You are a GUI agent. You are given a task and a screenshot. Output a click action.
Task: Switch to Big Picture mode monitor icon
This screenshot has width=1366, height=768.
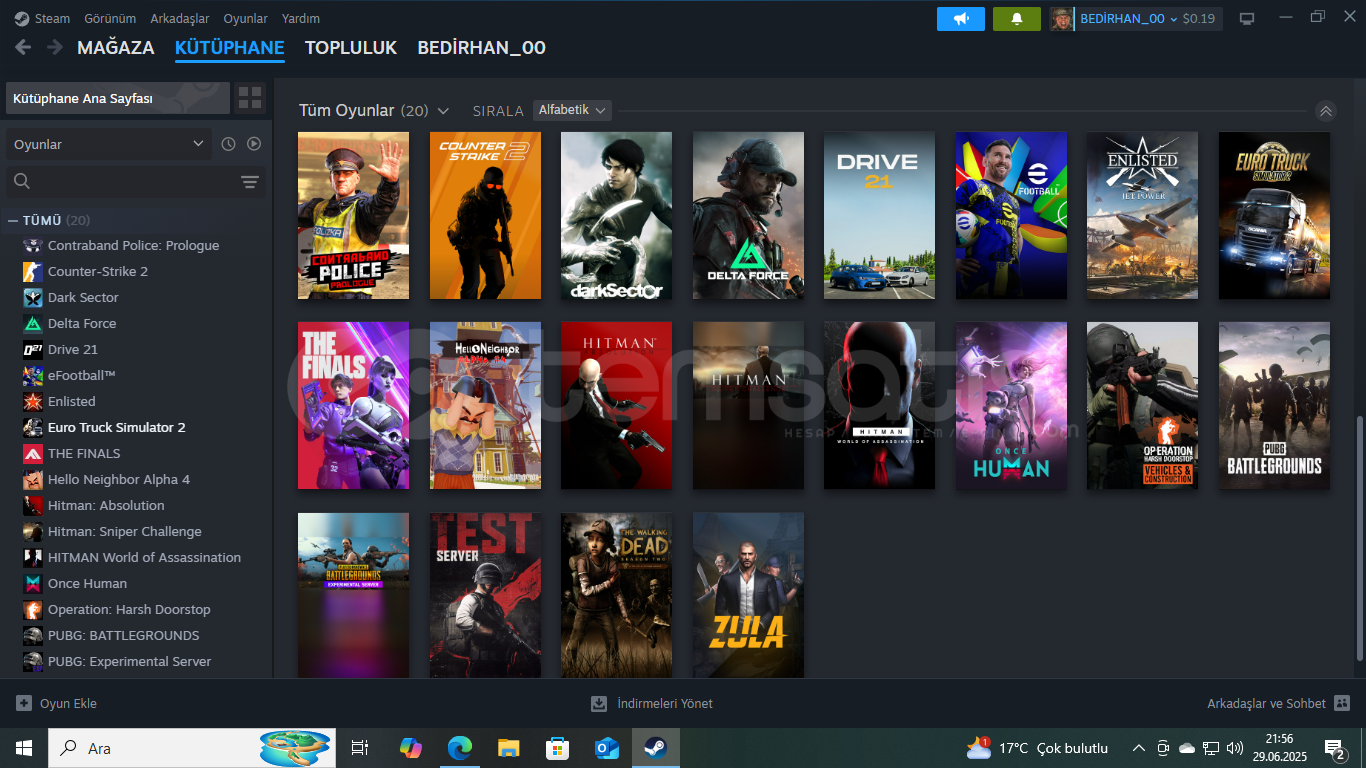1247,18
